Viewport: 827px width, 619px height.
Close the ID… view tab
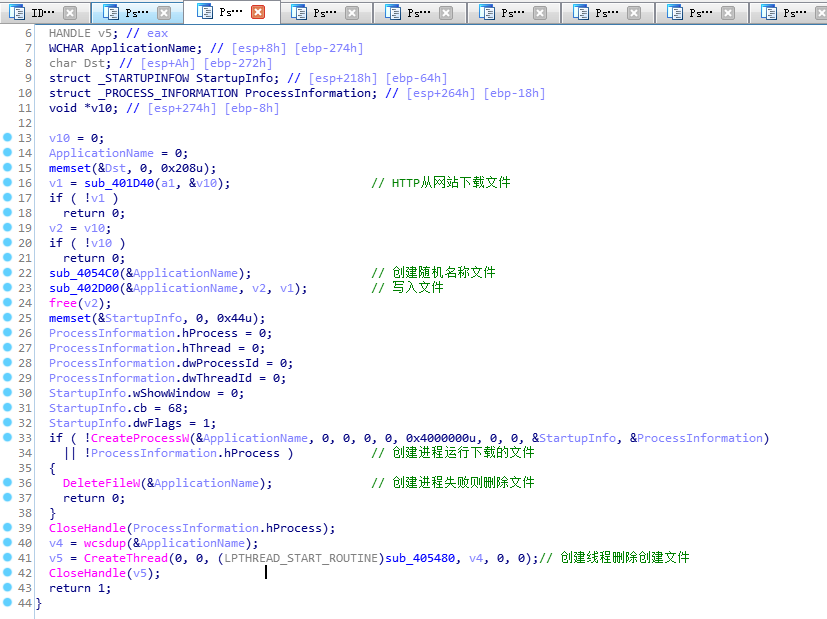pos(70,13)
